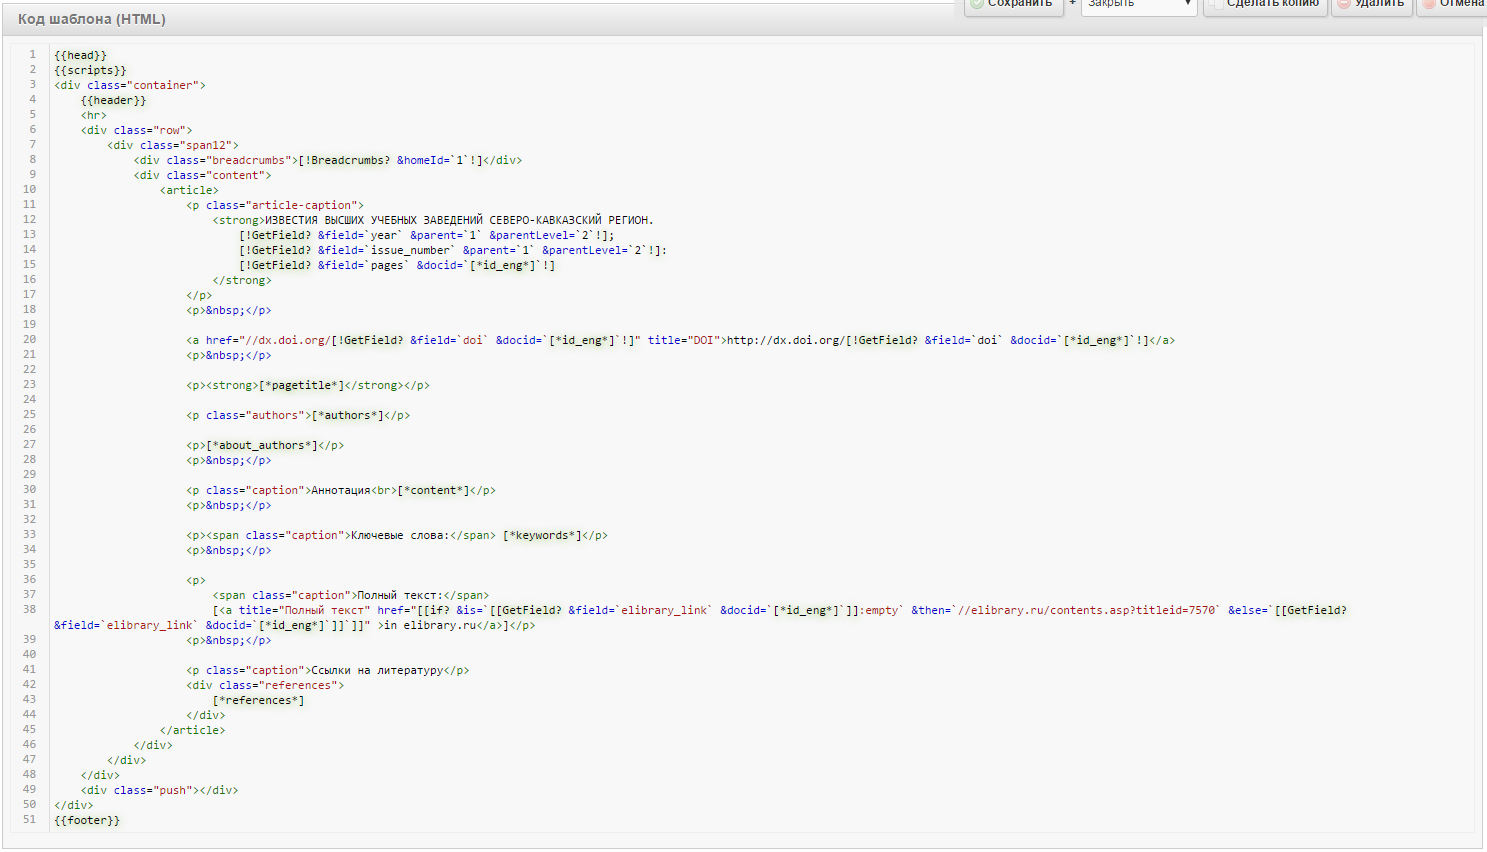1487x852 pixels.
Task: Click the [*references*] placeholder line
Action: (x=259, y=700)
